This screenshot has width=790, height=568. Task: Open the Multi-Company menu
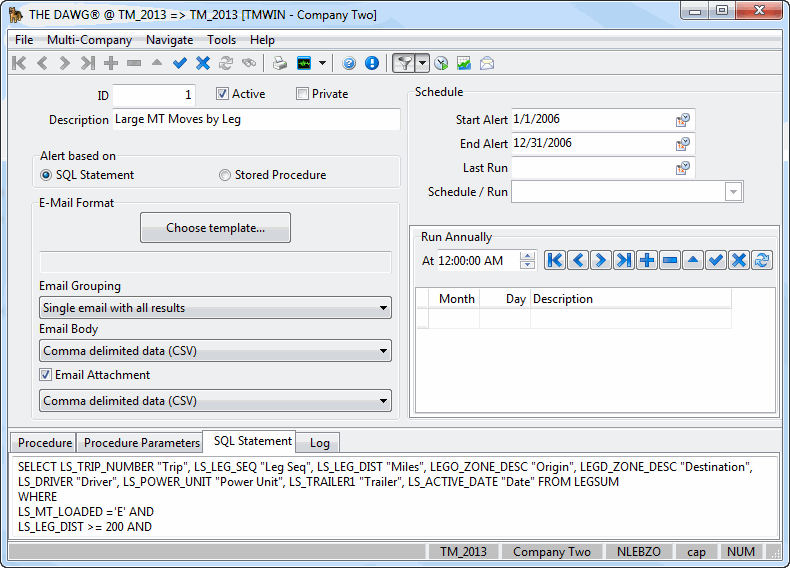click(89, 40)
